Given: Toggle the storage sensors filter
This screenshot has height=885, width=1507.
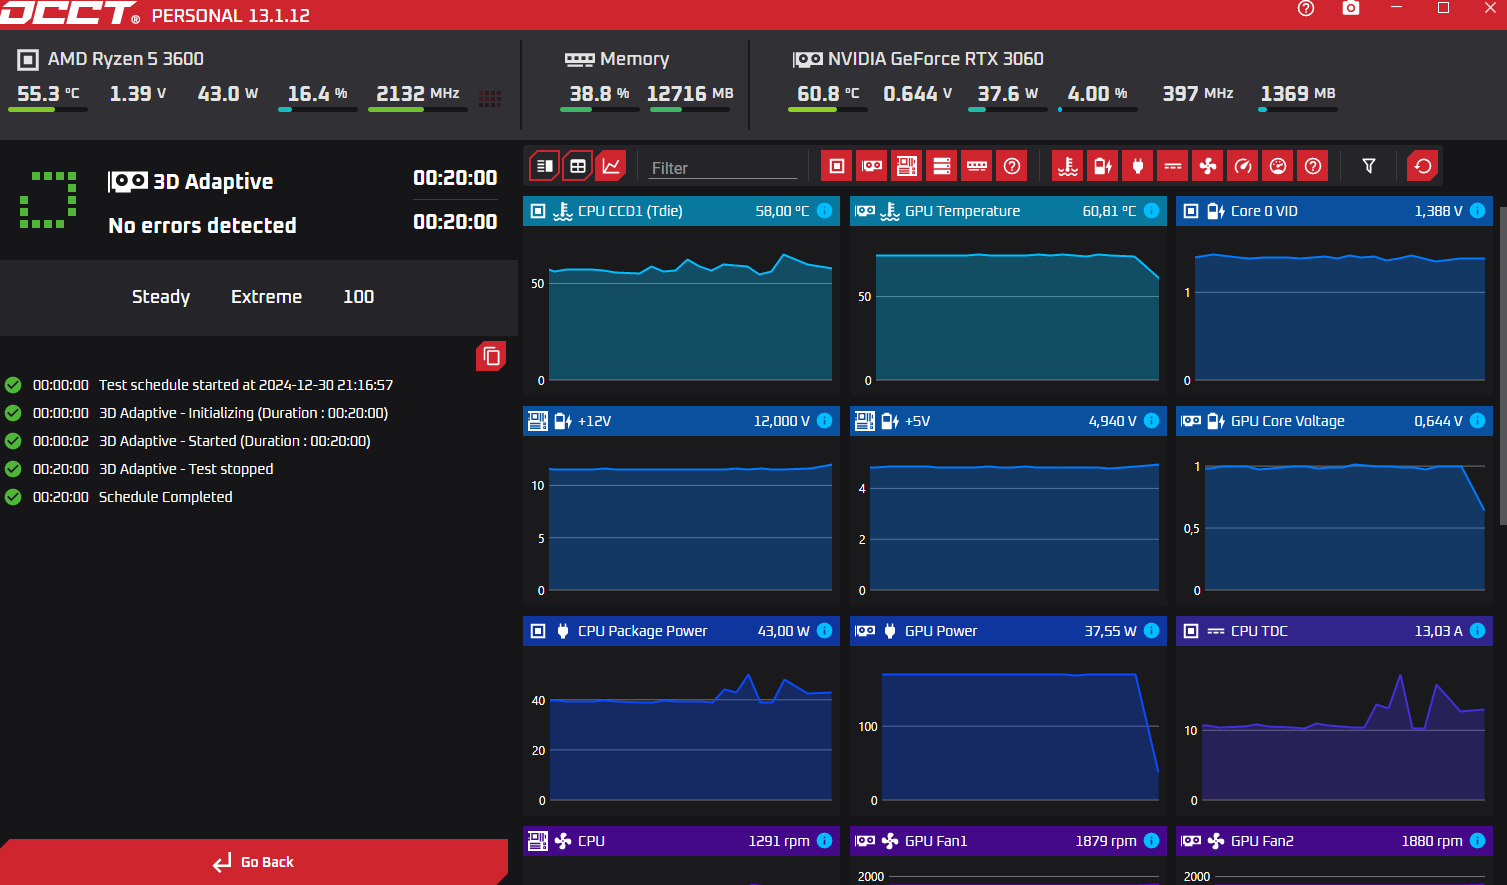Looking at the screenshot, I should (942, 166).
